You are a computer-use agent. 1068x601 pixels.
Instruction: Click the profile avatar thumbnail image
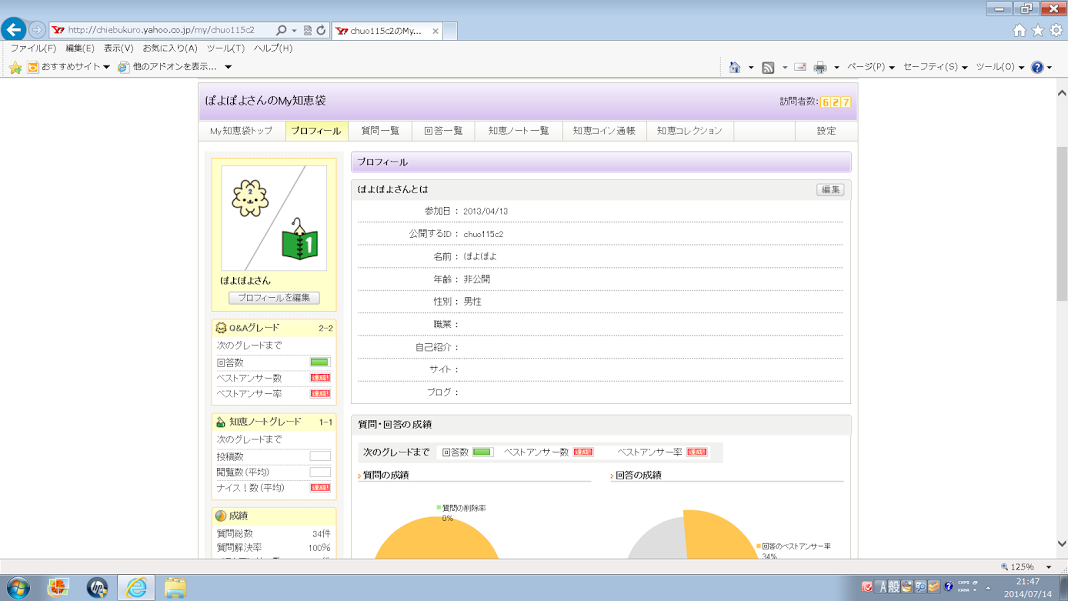point(273,219)
